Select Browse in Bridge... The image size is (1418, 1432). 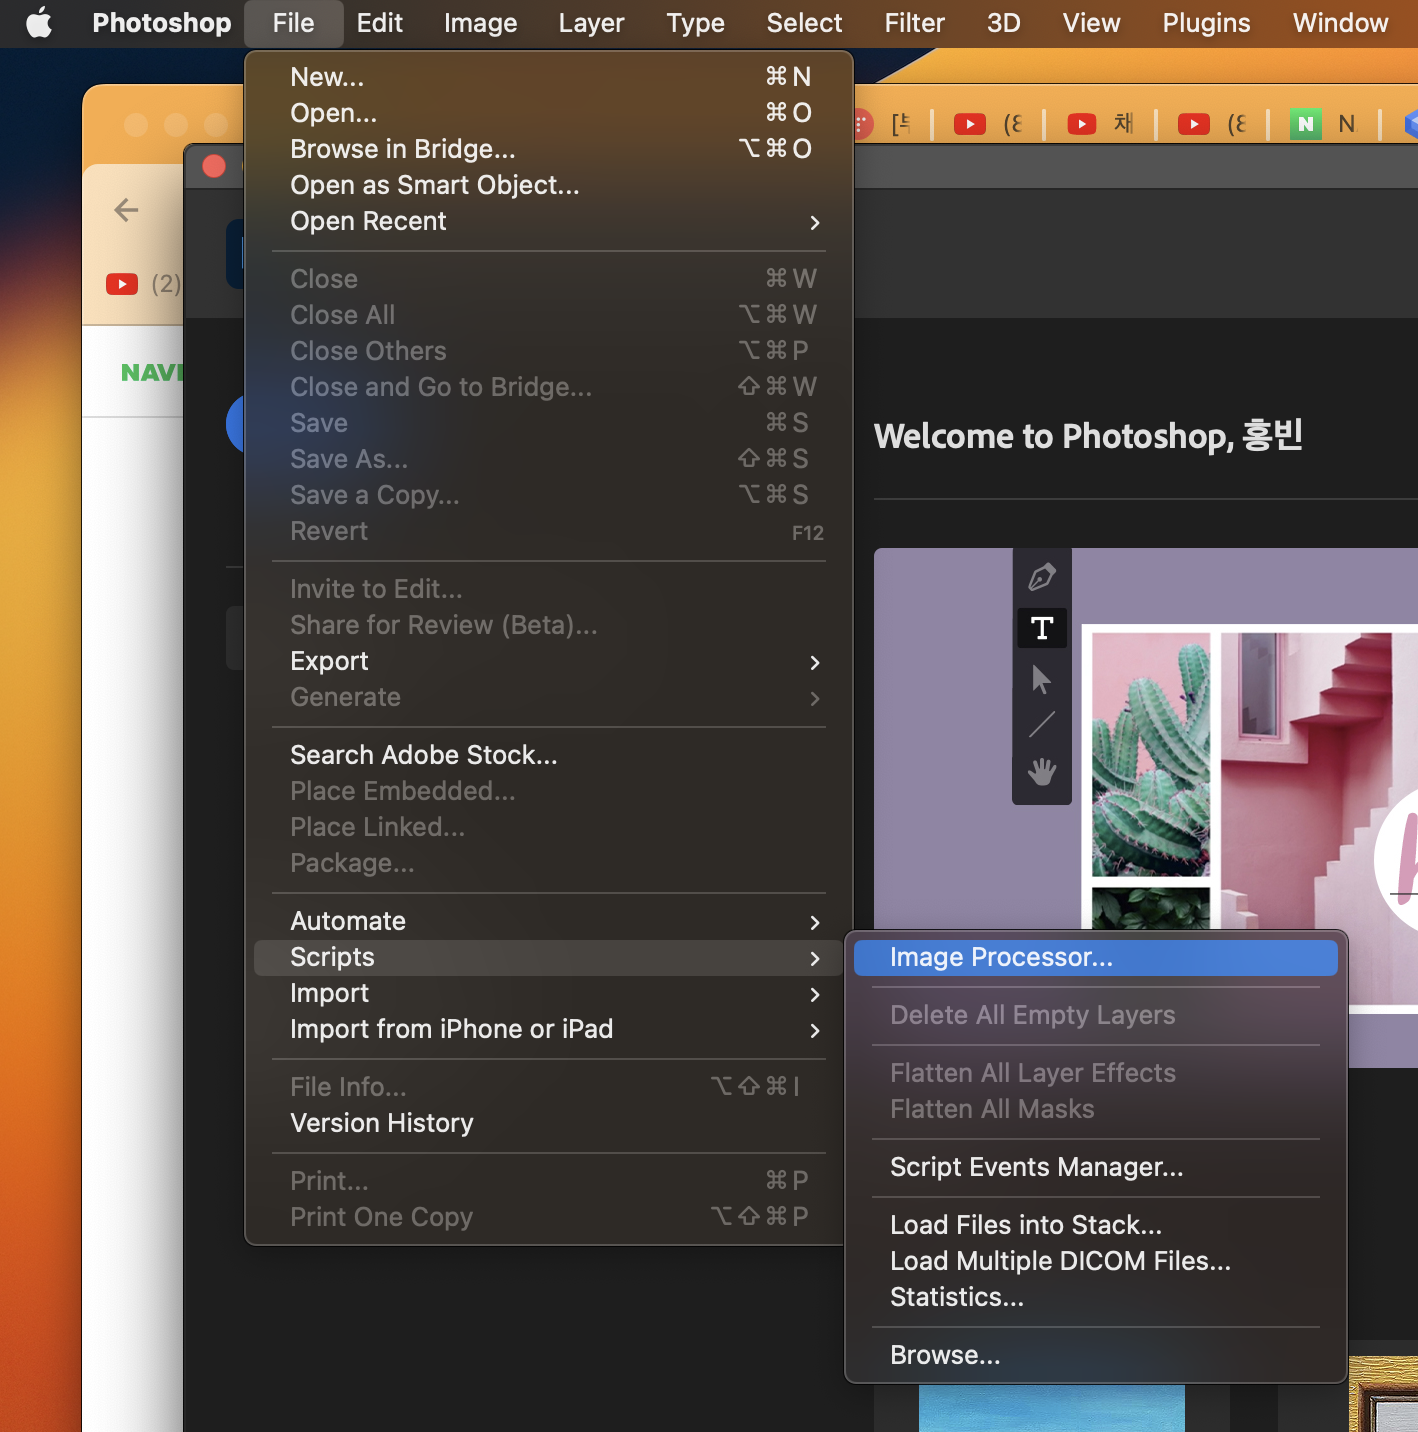point(549,149)
